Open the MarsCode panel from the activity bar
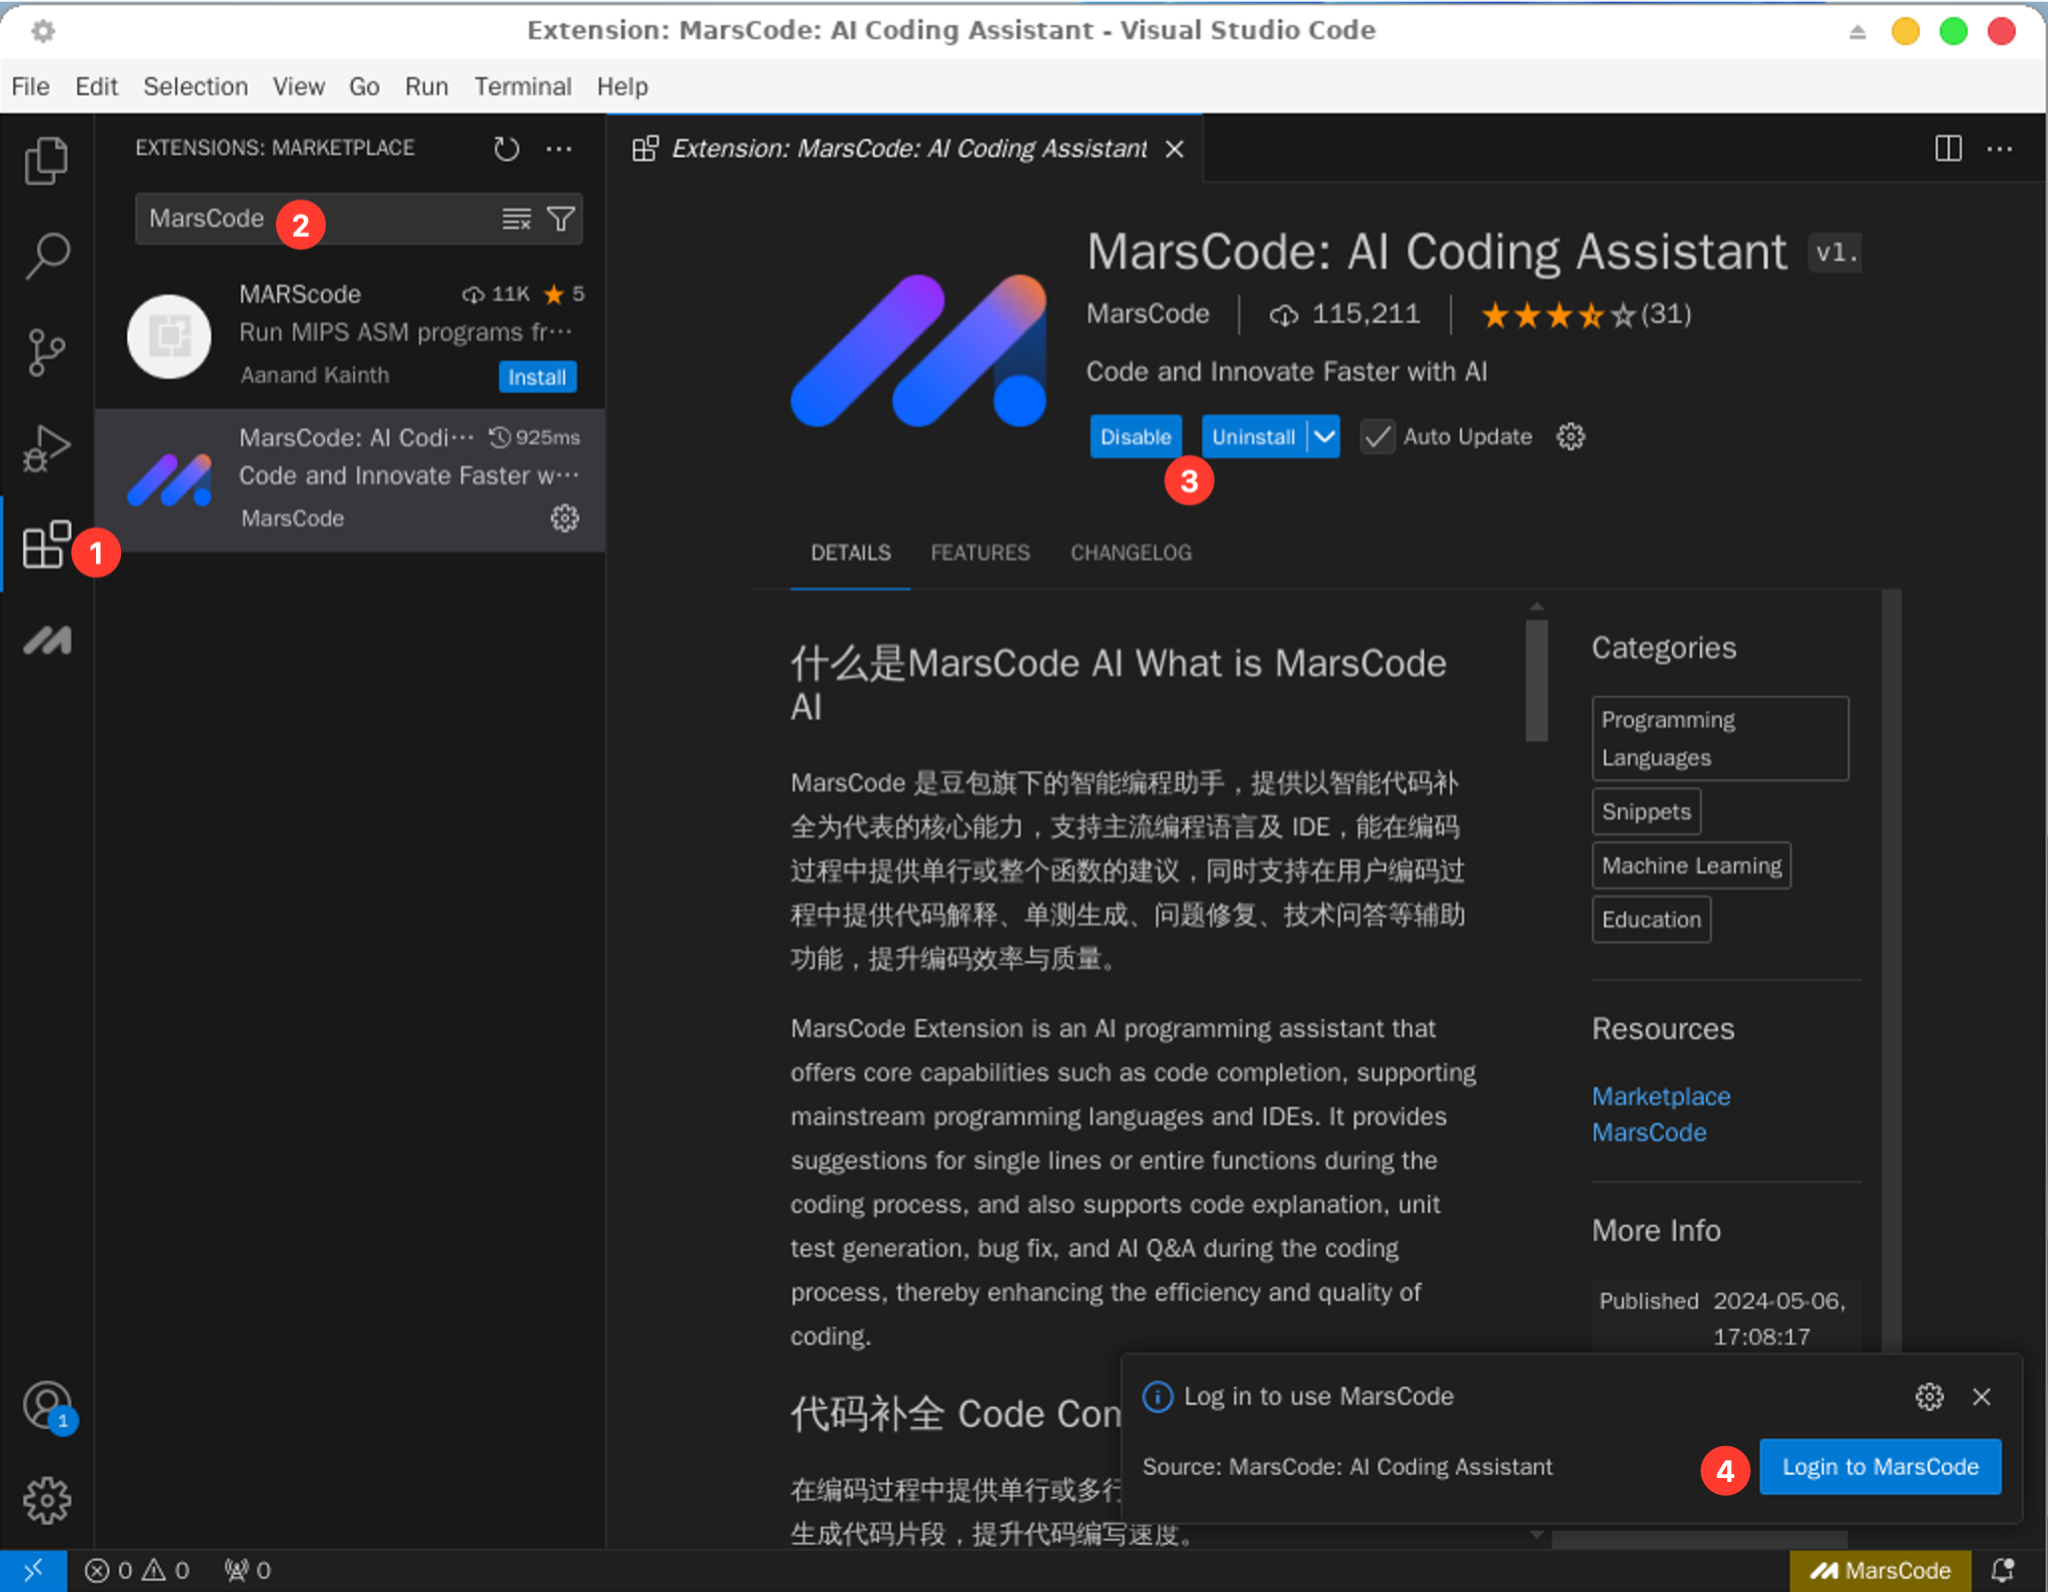 (45, 641)
